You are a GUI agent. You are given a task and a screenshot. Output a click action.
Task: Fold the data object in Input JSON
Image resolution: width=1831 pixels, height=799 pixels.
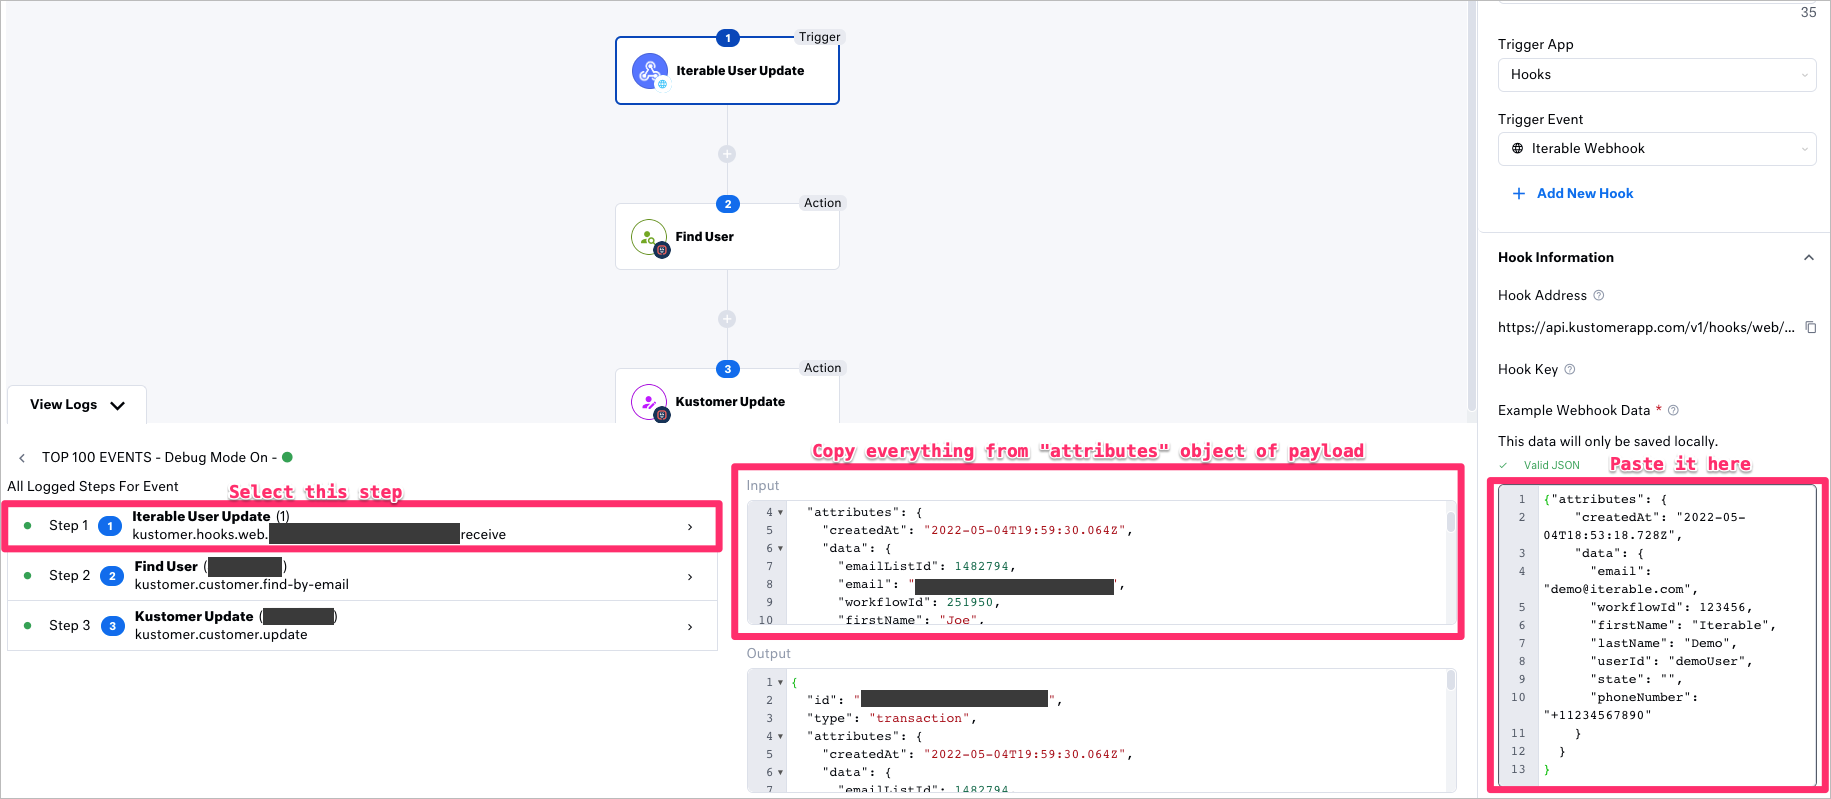pos(780,548)
